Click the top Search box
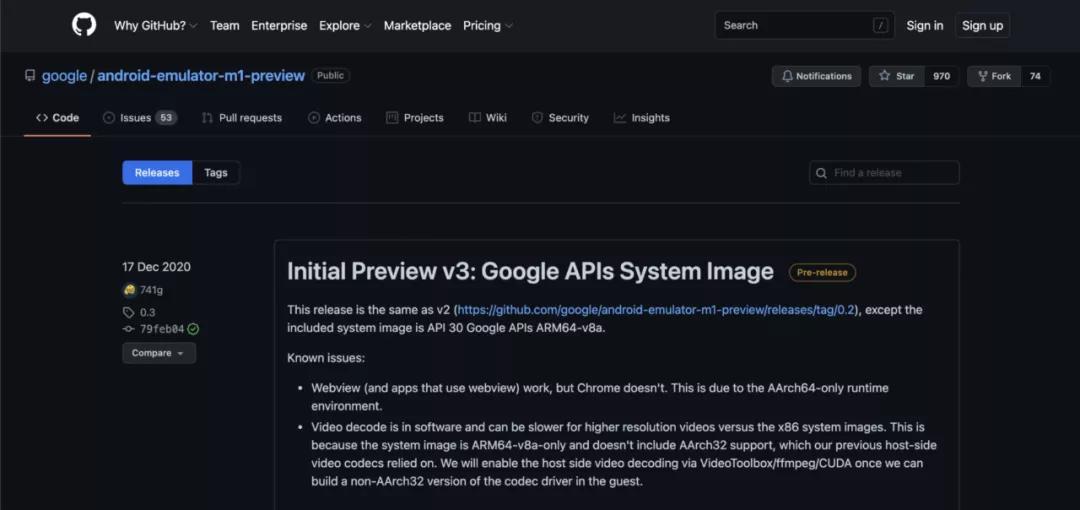The image size is (1080, 510). coord(804,26)
